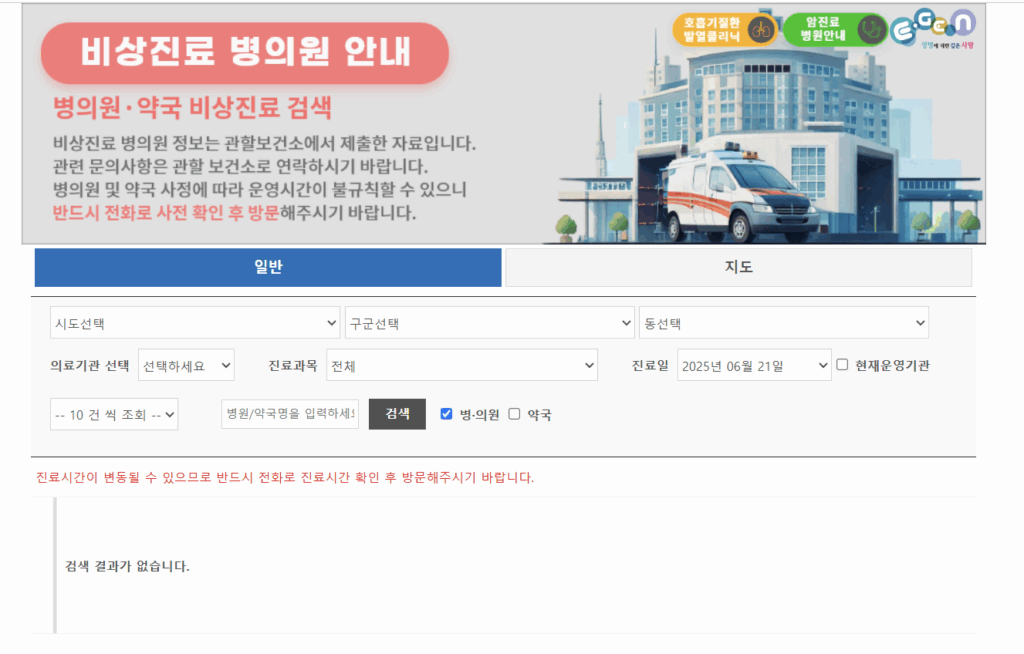Click the 비상진료 병의원 안내 title banner

[x=245, y=53]
